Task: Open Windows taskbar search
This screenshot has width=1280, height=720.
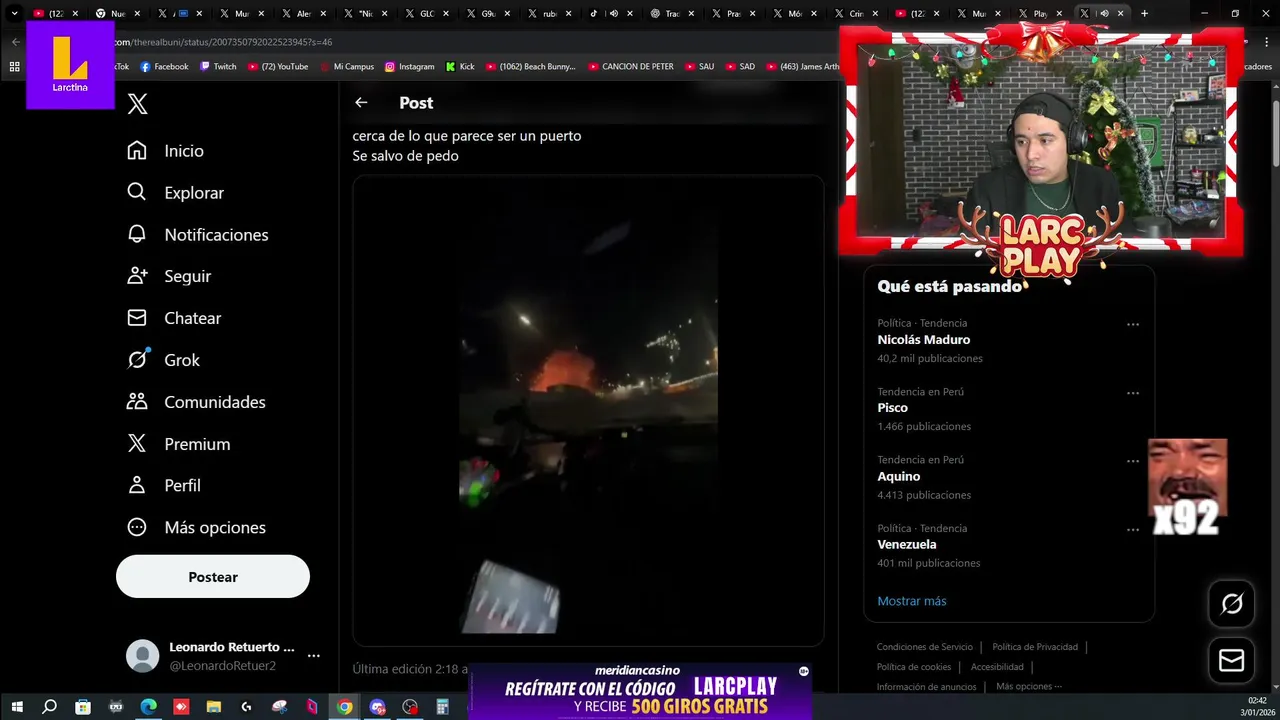Action: (50, 707)
